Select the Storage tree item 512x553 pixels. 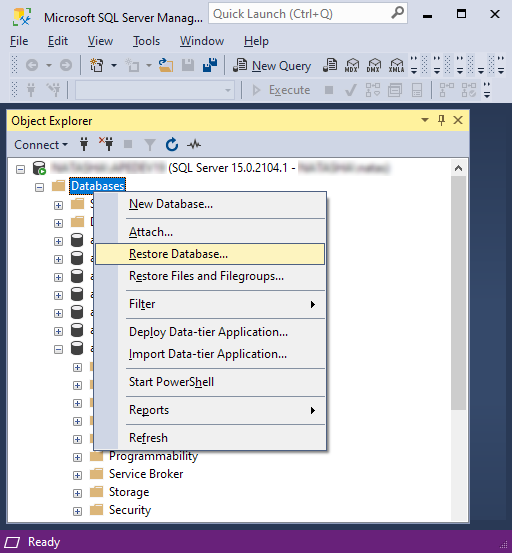(129, 492)
